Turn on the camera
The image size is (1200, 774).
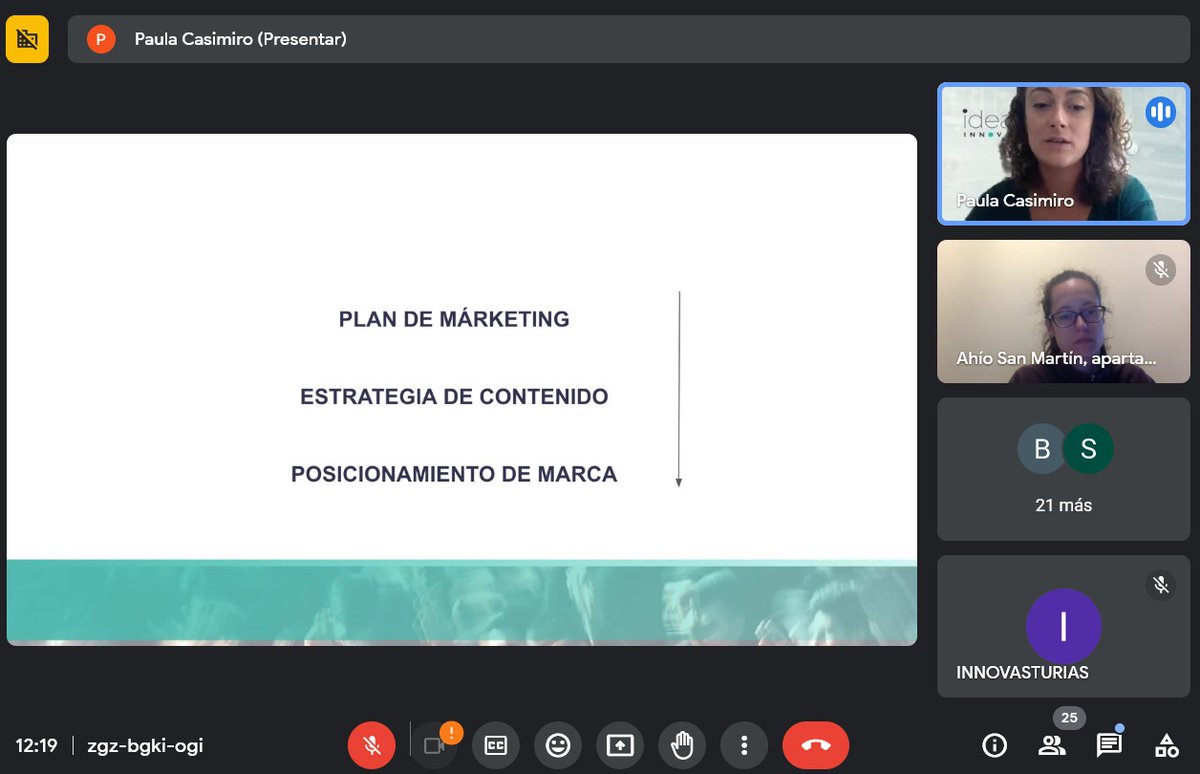coord(434,745)
